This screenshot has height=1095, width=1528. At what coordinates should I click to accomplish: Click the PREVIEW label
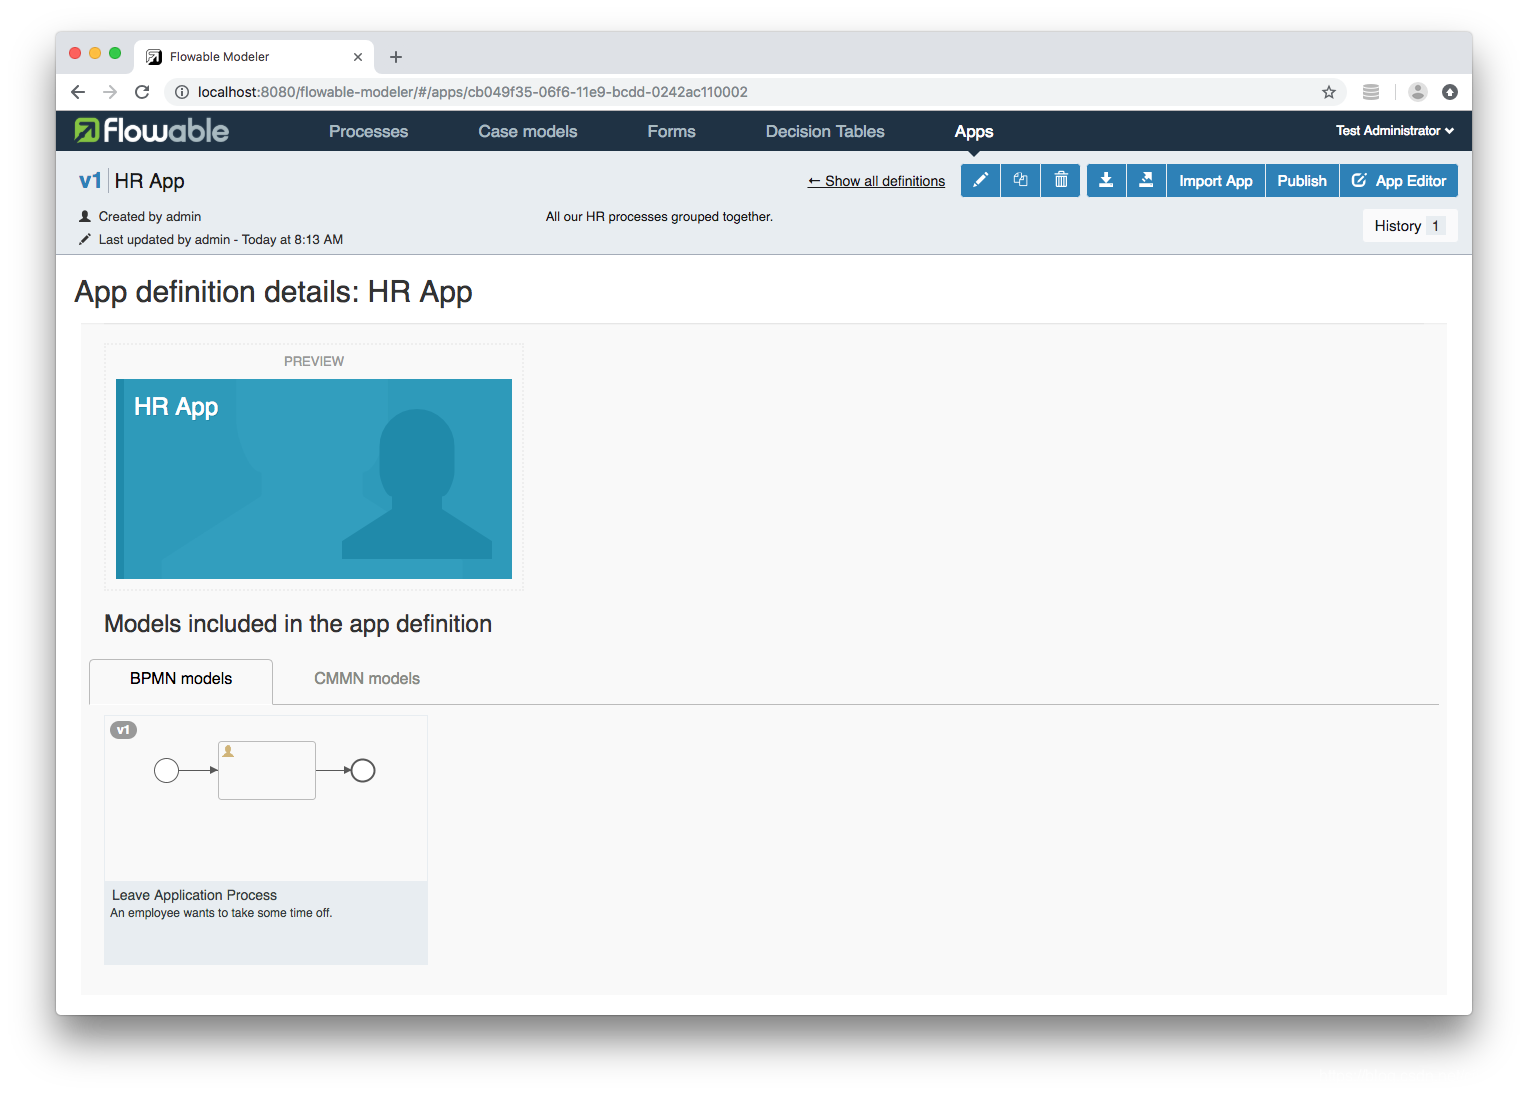coord(314,361)
